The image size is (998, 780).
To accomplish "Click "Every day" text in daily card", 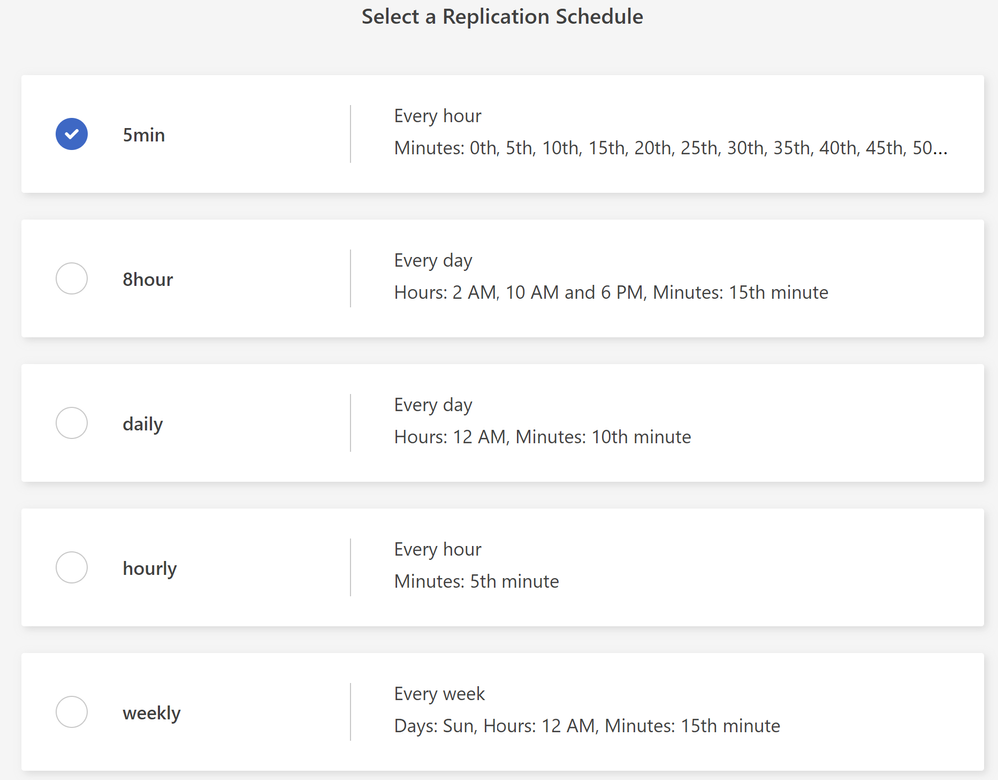I will (x=433, y=405).
